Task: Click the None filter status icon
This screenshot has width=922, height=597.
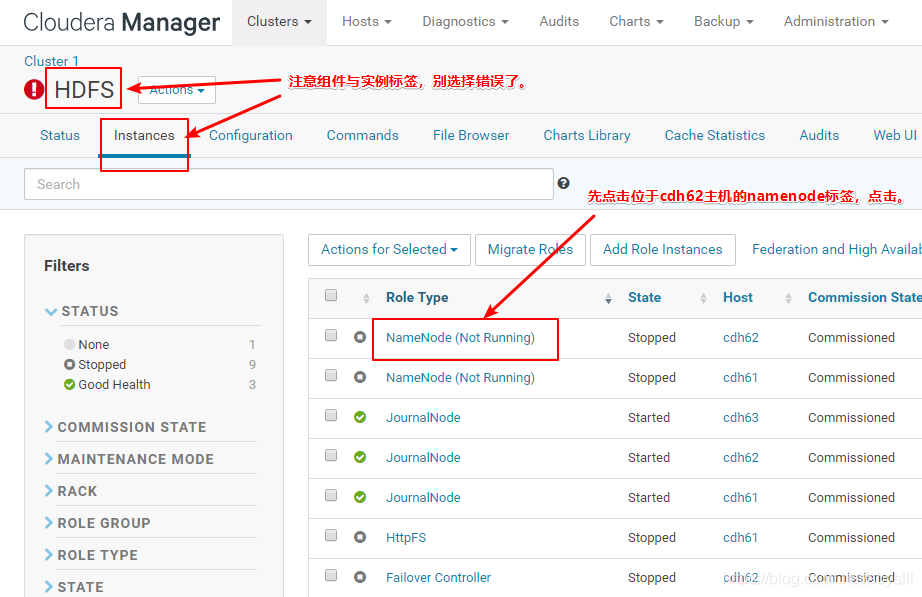Action: 69,344
